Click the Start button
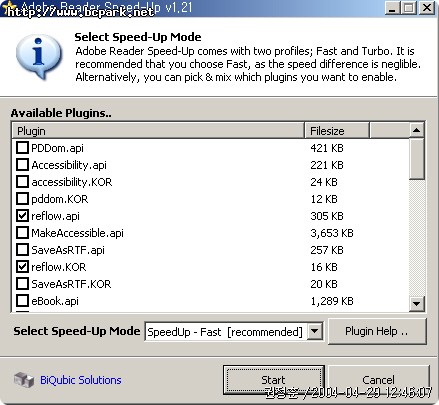 (274, 380)
